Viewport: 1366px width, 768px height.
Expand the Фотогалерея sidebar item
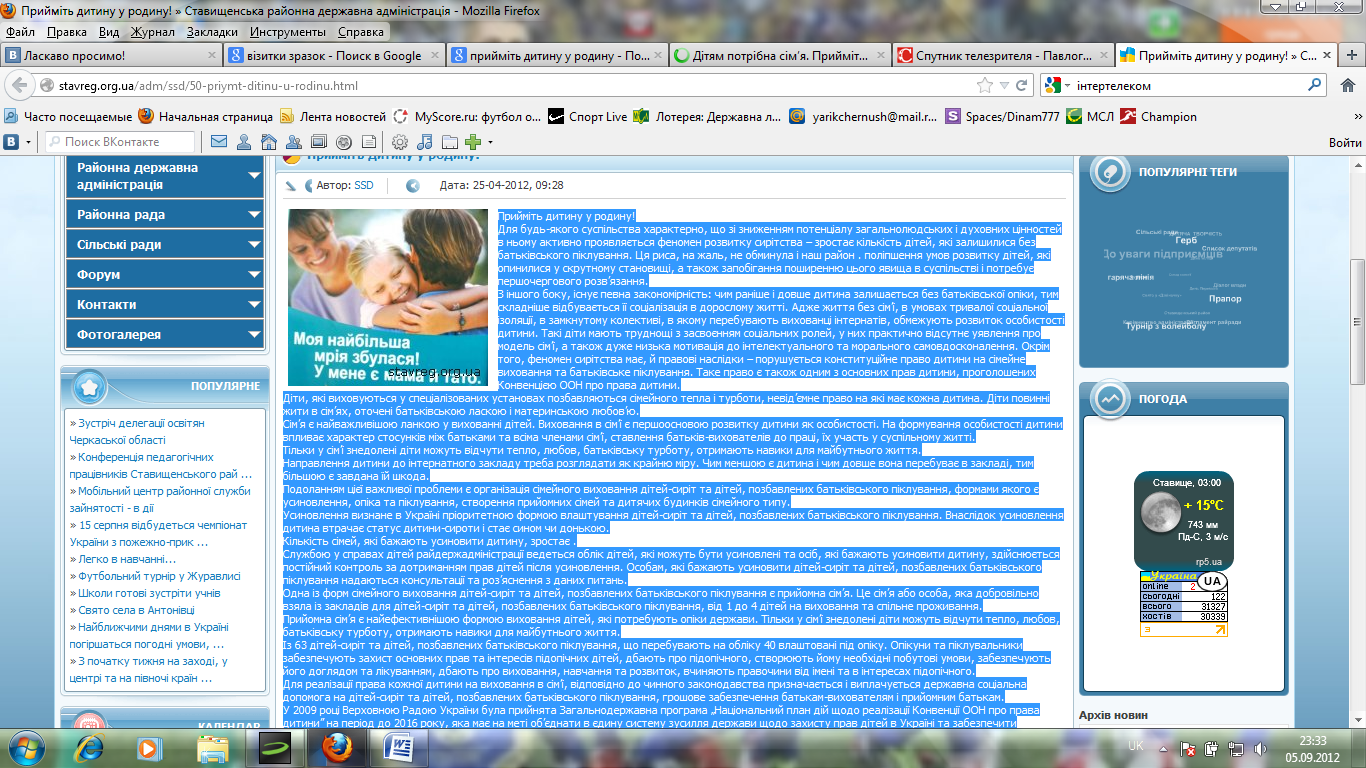(x=252, y=335)
